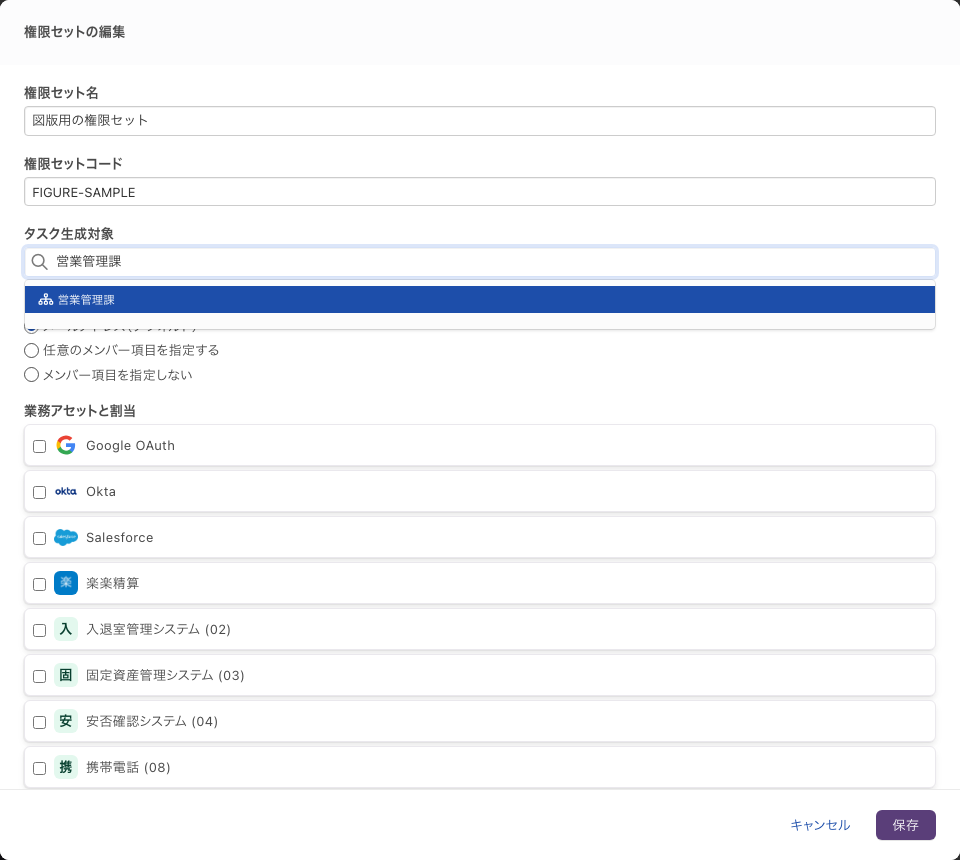Click the Salesforce cloud icon

pyautogui.click(x=66, y=537)
